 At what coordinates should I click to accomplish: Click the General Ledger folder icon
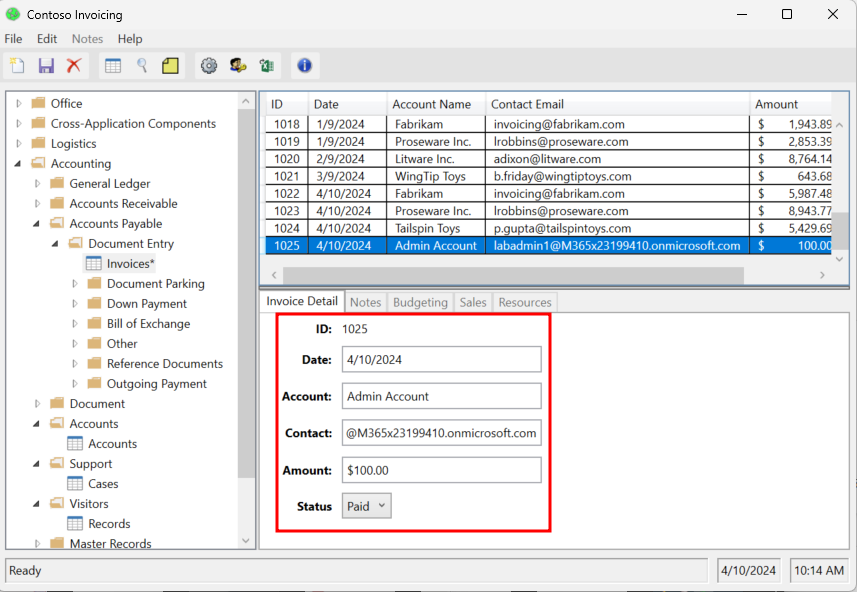click(57, 183)
